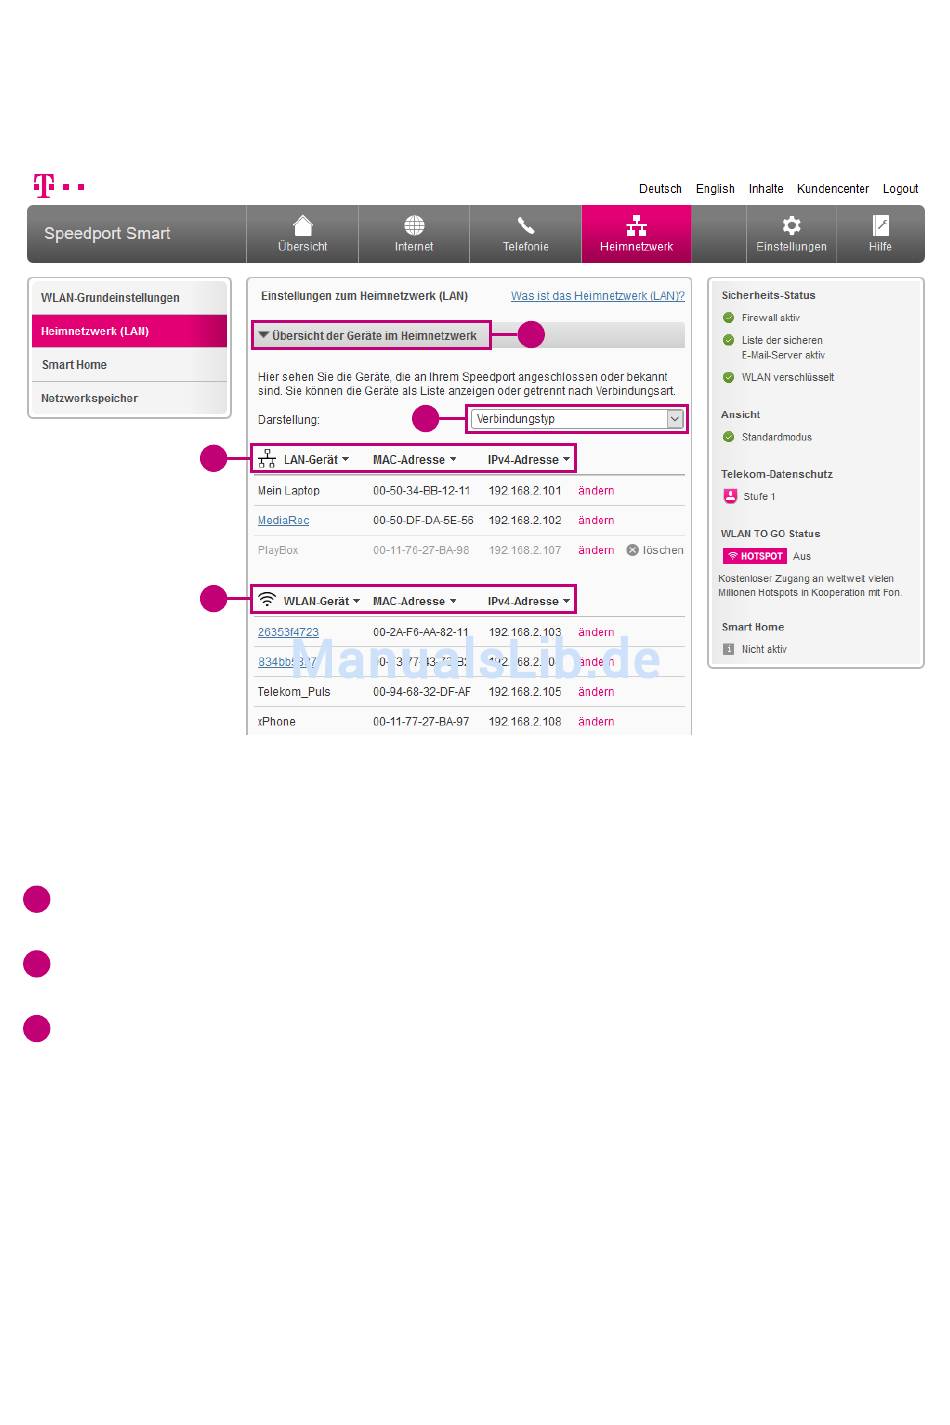Sort WLAN table by MAC-Adresse
The height and width of the screenshot is (1425, 950).
click(x=414, y=601)
